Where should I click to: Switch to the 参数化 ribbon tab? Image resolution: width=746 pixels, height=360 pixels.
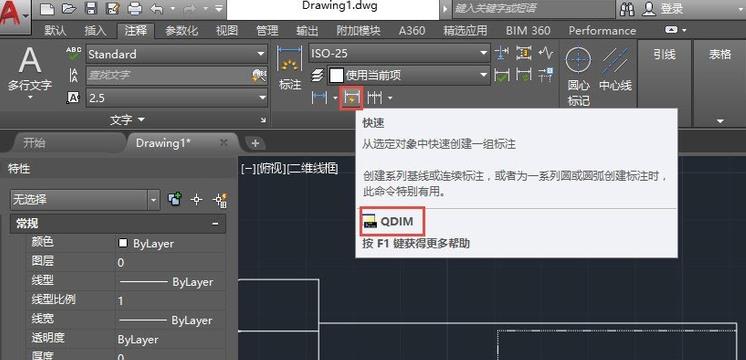tap(181, 30)
